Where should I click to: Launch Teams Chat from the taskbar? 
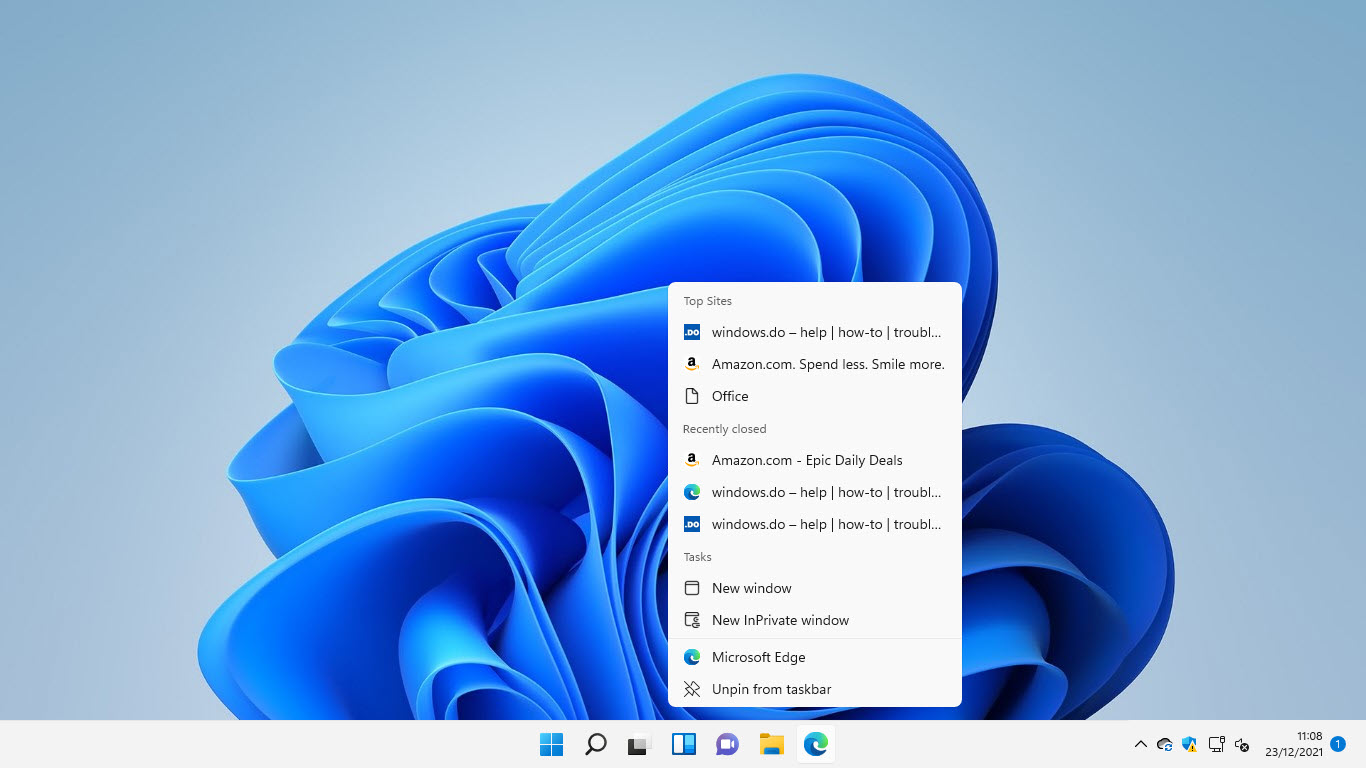[x=727, y=745]
